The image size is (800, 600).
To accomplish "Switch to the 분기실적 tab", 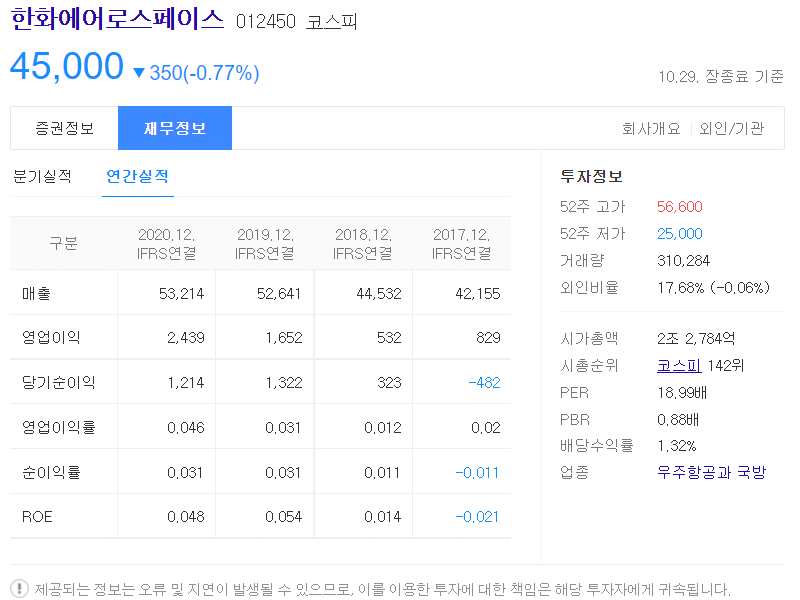I will pos(42,177).
